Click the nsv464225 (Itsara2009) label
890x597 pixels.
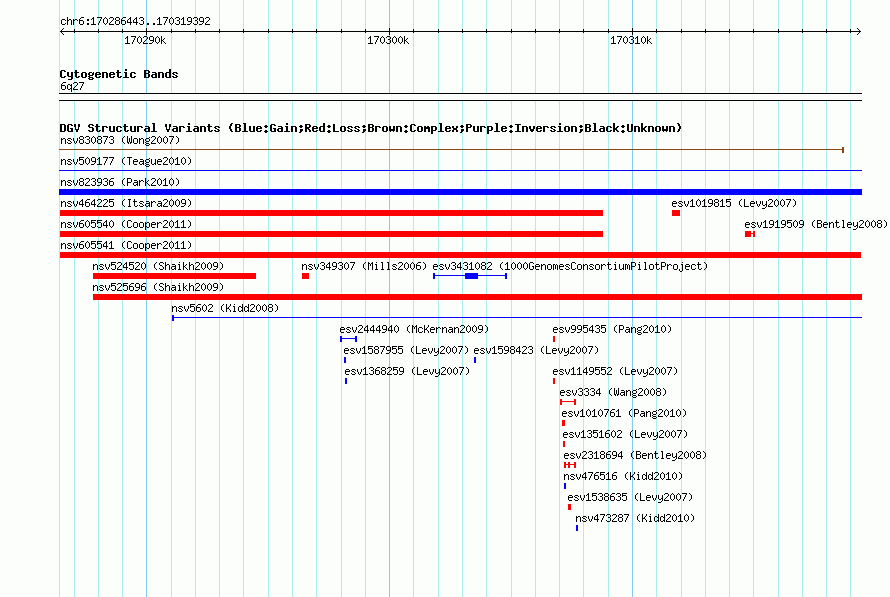126,203
